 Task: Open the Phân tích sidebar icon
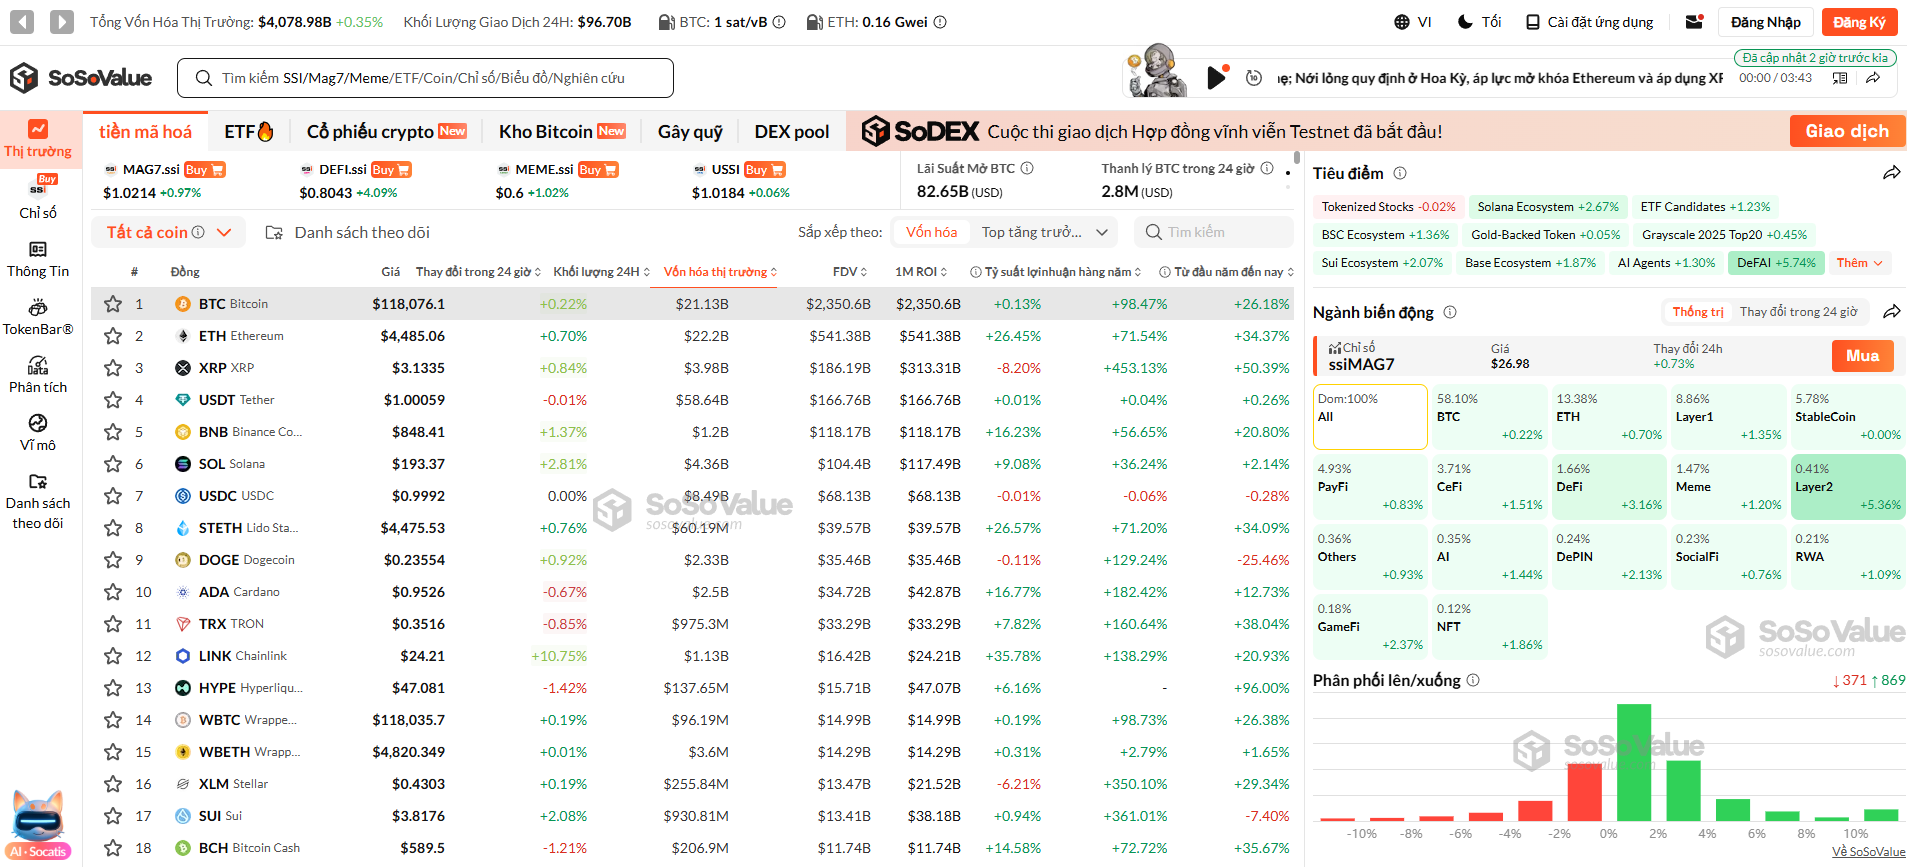(x=38, y=366)
